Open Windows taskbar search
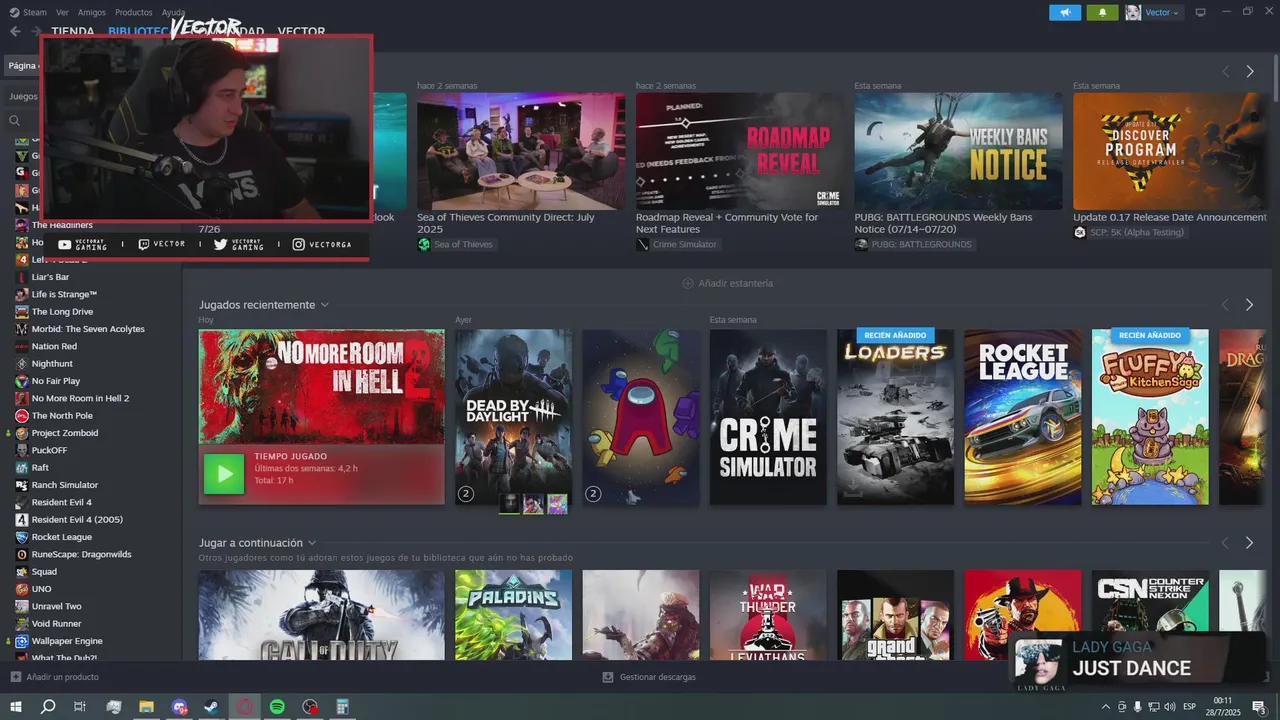 tap(48, 707)
